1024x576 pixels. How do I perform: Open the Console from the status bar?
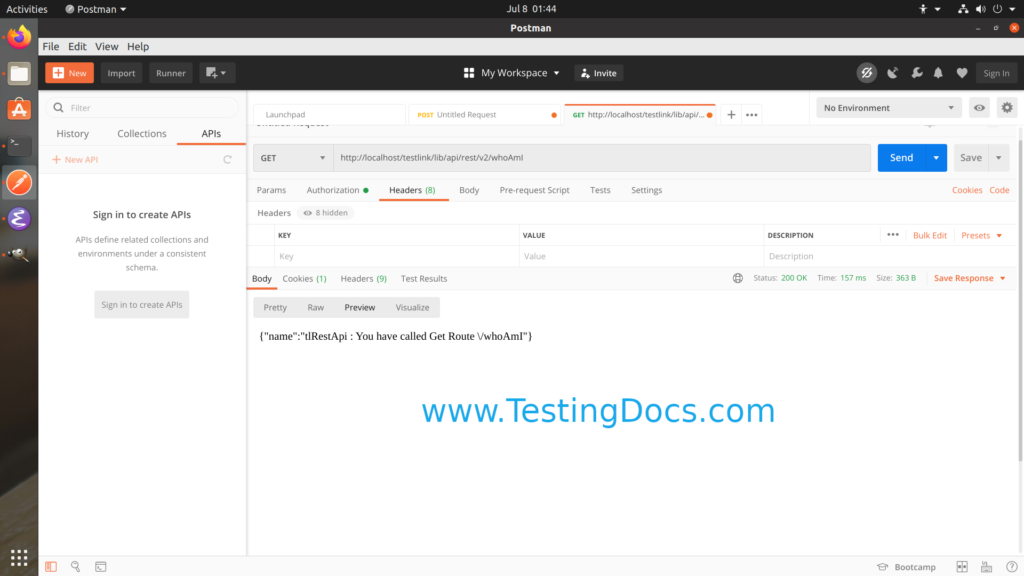click(101, 565)
